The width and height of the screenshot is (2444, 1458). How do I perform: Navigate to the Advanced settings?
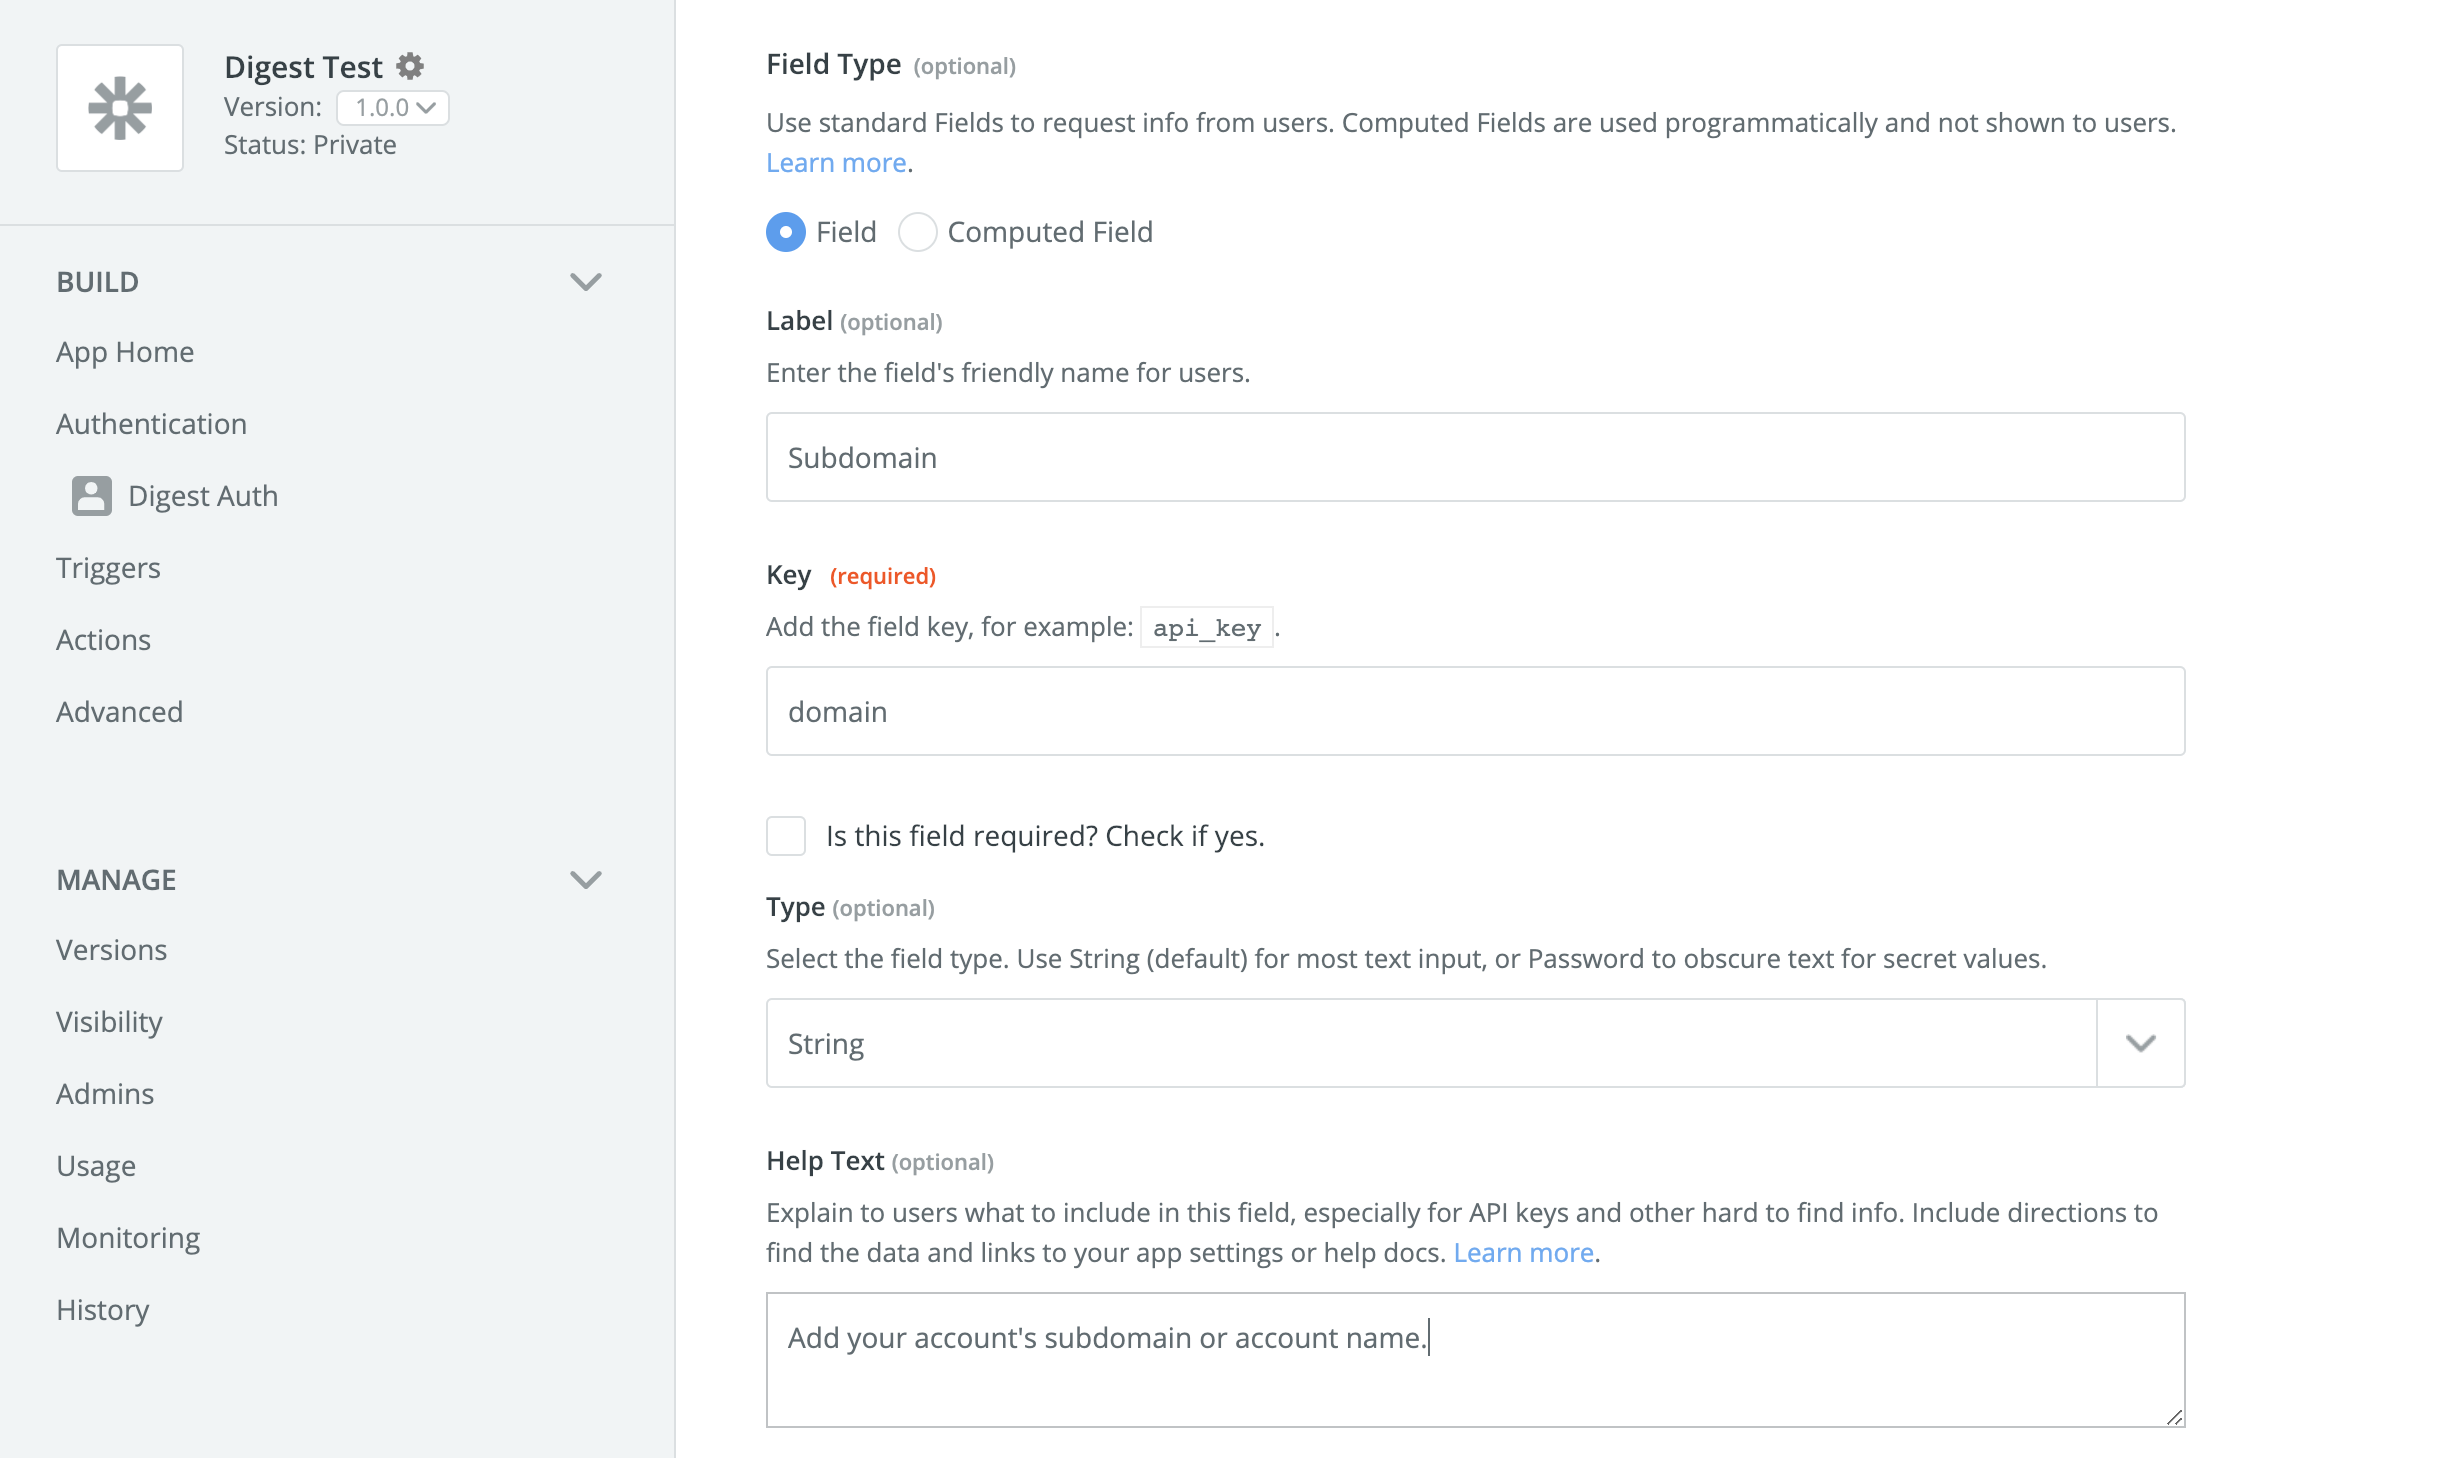point(119,711)
